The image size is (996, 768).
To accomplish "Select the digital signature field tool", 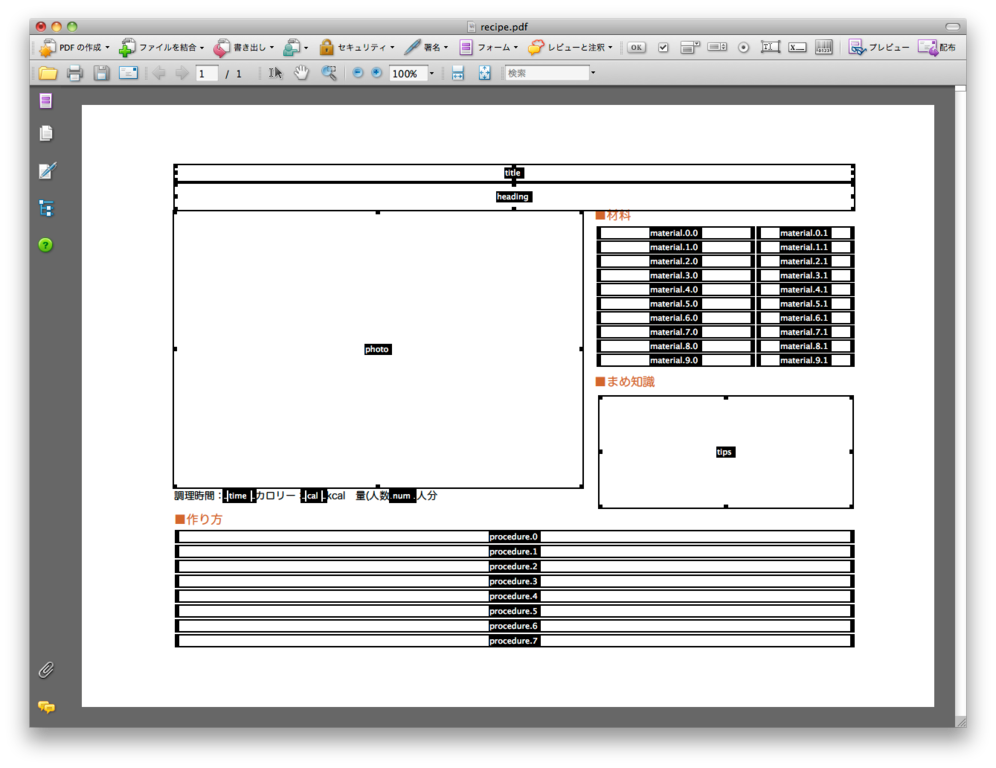I will click(x=797, y=47).
